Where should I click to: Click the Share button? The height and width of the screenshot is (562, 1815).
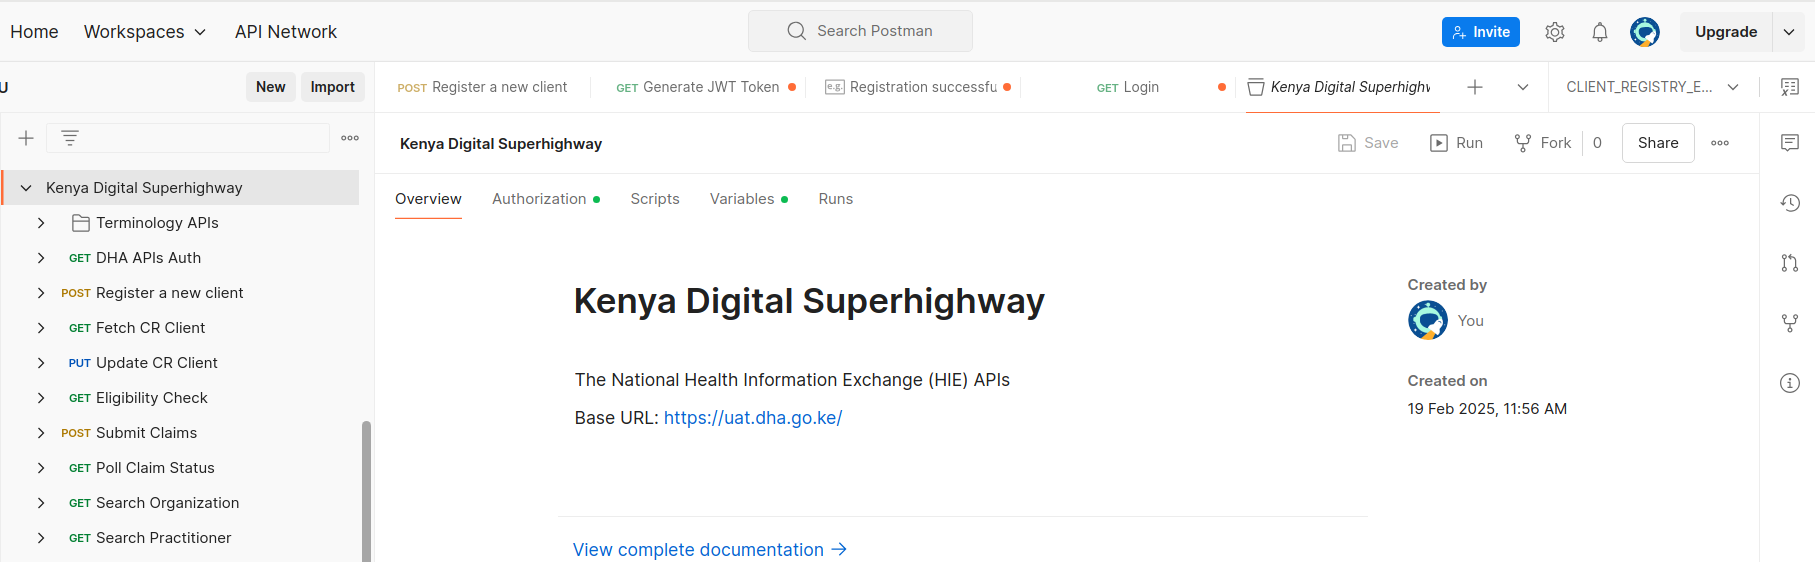1658,143
